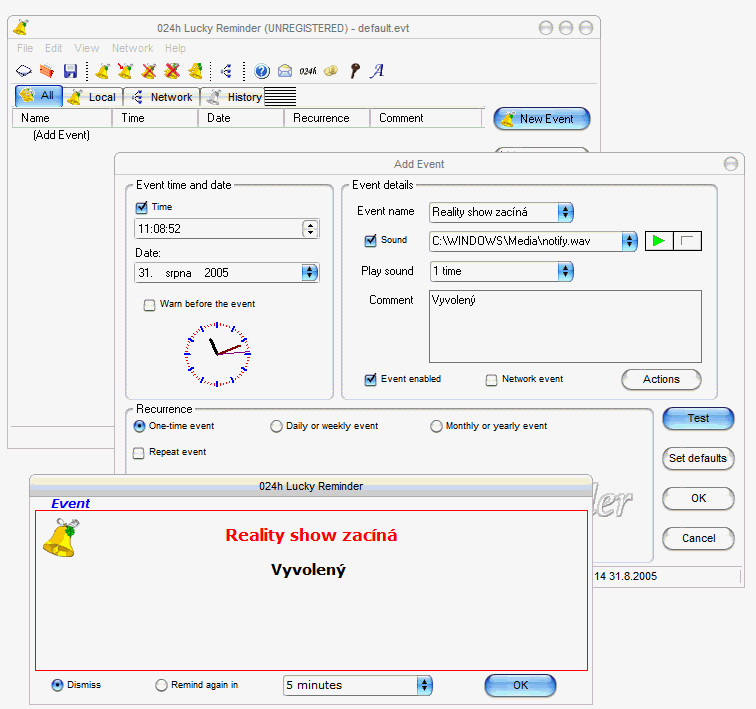
Task: Click the Save floppy disk icon
Action: 70,71
